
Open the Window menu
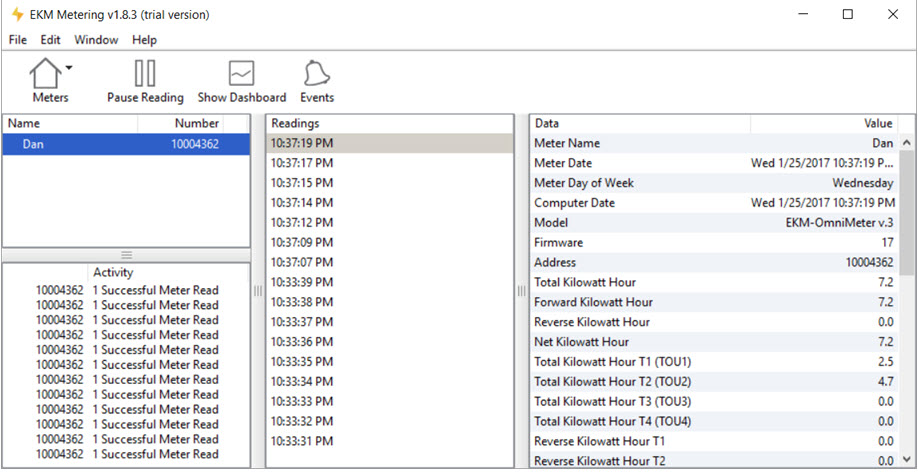96,40
